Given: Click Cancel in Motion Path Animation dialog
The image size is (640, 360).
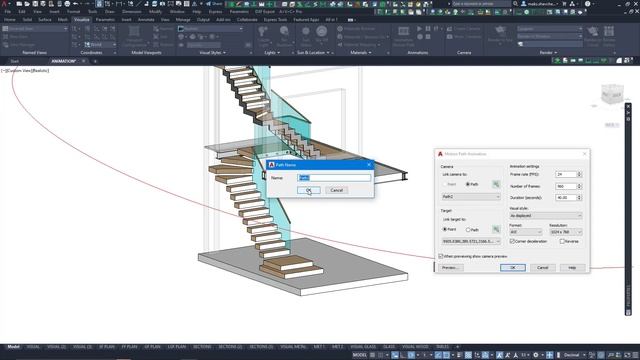Looking at the screenshot, I should coord(542,268).
